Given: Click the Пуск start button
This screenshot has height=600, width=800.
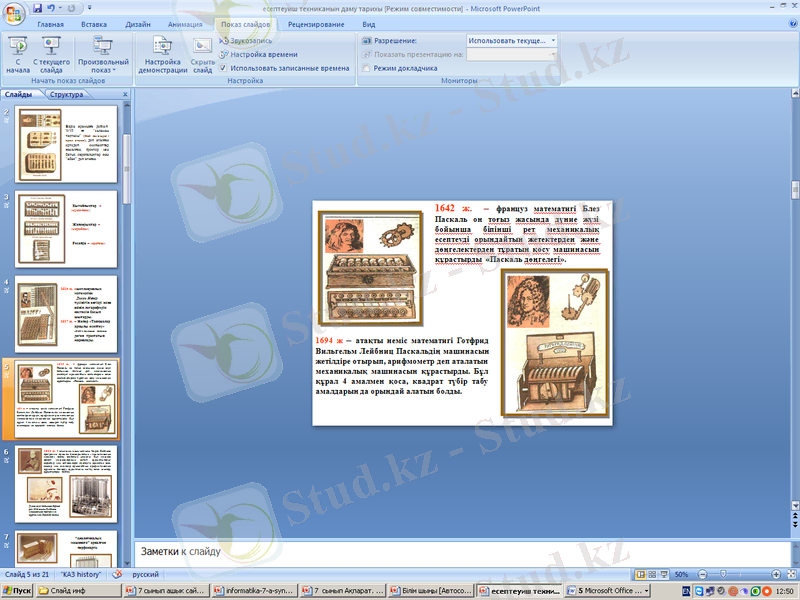Looking at the screenshot, I should pos(19,591).
